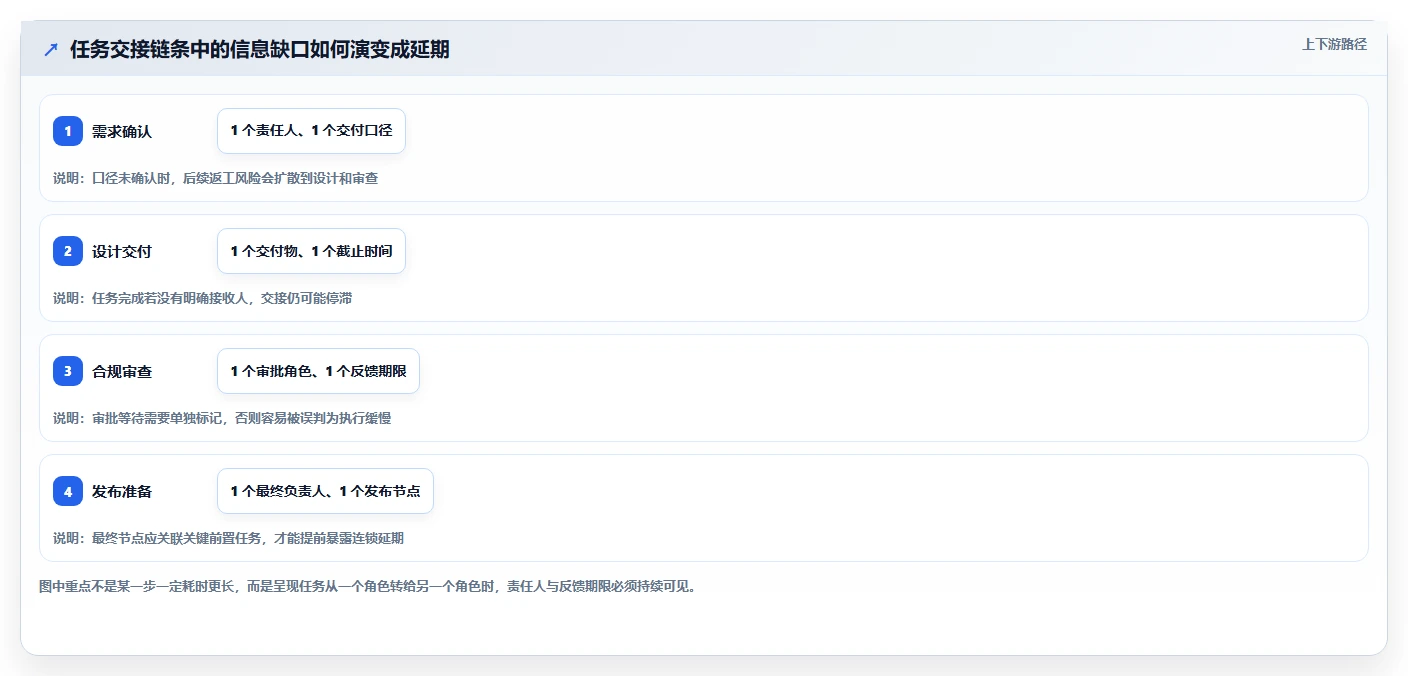Click the title 任务交接链条中的信息缺口如何演变成延期
Image resolution: width=1408 pixels, height=676 pixels.
pos(260,49)
